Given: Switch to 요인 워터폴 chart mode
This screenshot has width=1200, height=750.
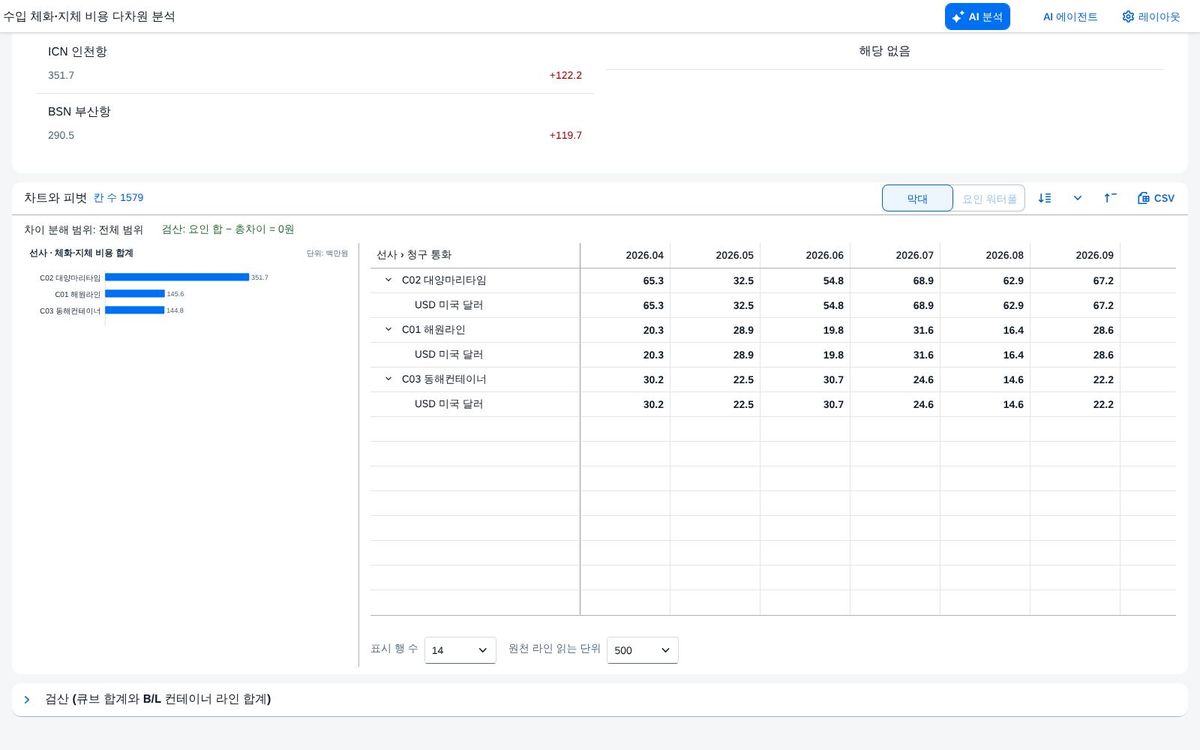Looking at the screenshot, I should 989,198.
